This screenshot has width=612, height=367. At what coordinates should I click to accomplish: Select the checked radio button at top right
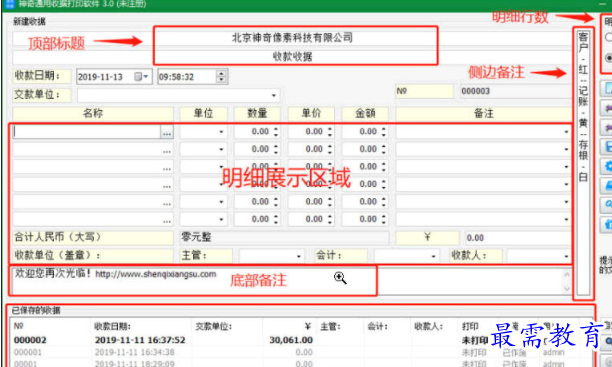tap(609, 58)
